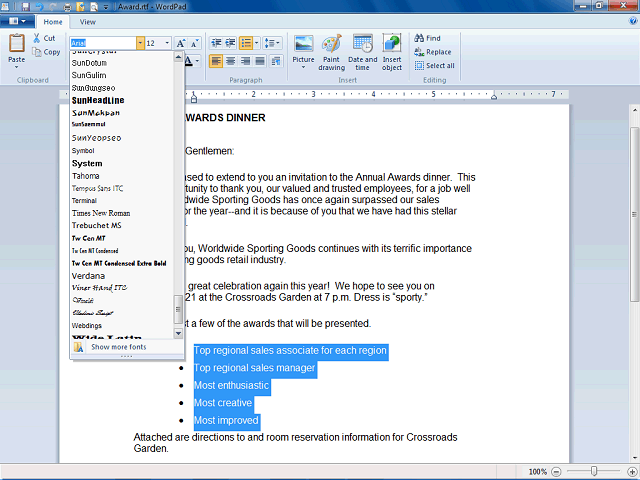Click the Grow font button
This screenshot has height=480, width=640.
[x=181, y=43]
